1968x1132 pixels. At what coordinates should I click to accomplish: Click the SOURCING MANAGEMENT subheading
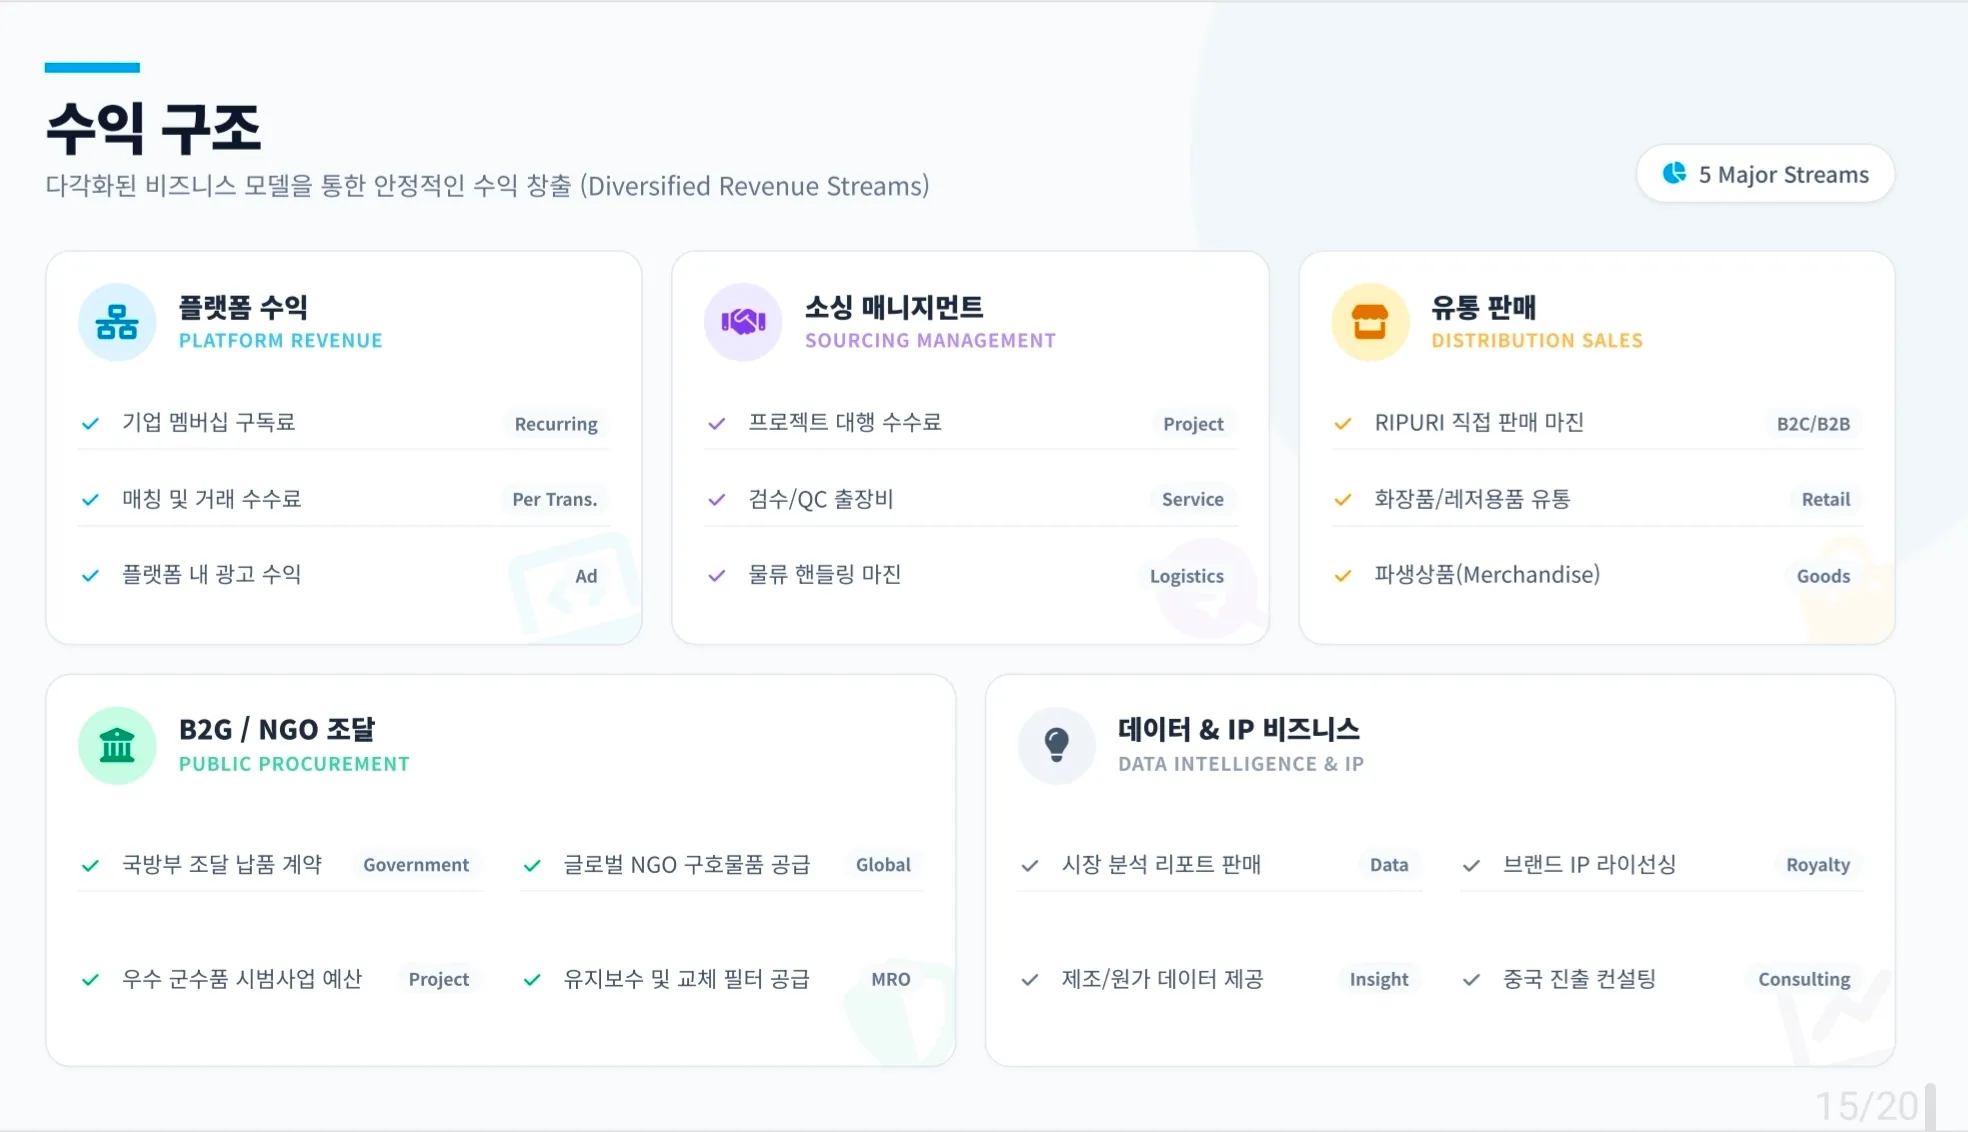coord(930,340)
